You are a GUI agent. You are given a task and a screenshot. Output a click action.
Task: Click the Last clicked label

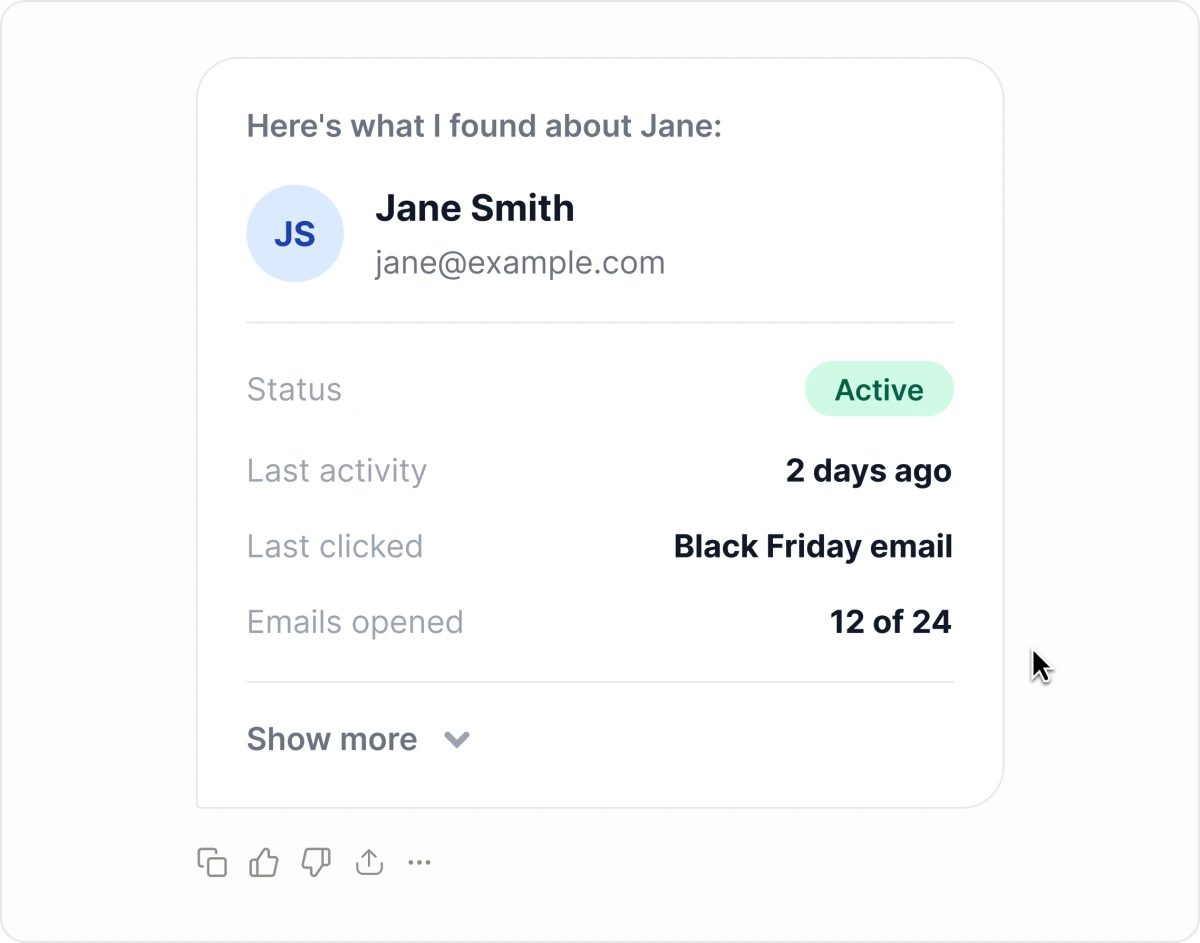pyautogui.click(x=335, y=546)
